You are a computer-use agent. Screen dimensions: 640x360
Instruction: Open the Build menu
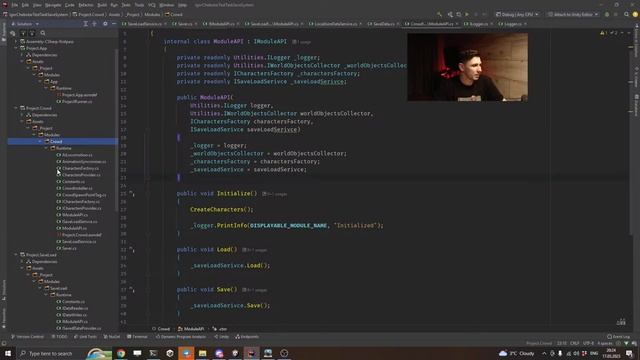[102, 5]
